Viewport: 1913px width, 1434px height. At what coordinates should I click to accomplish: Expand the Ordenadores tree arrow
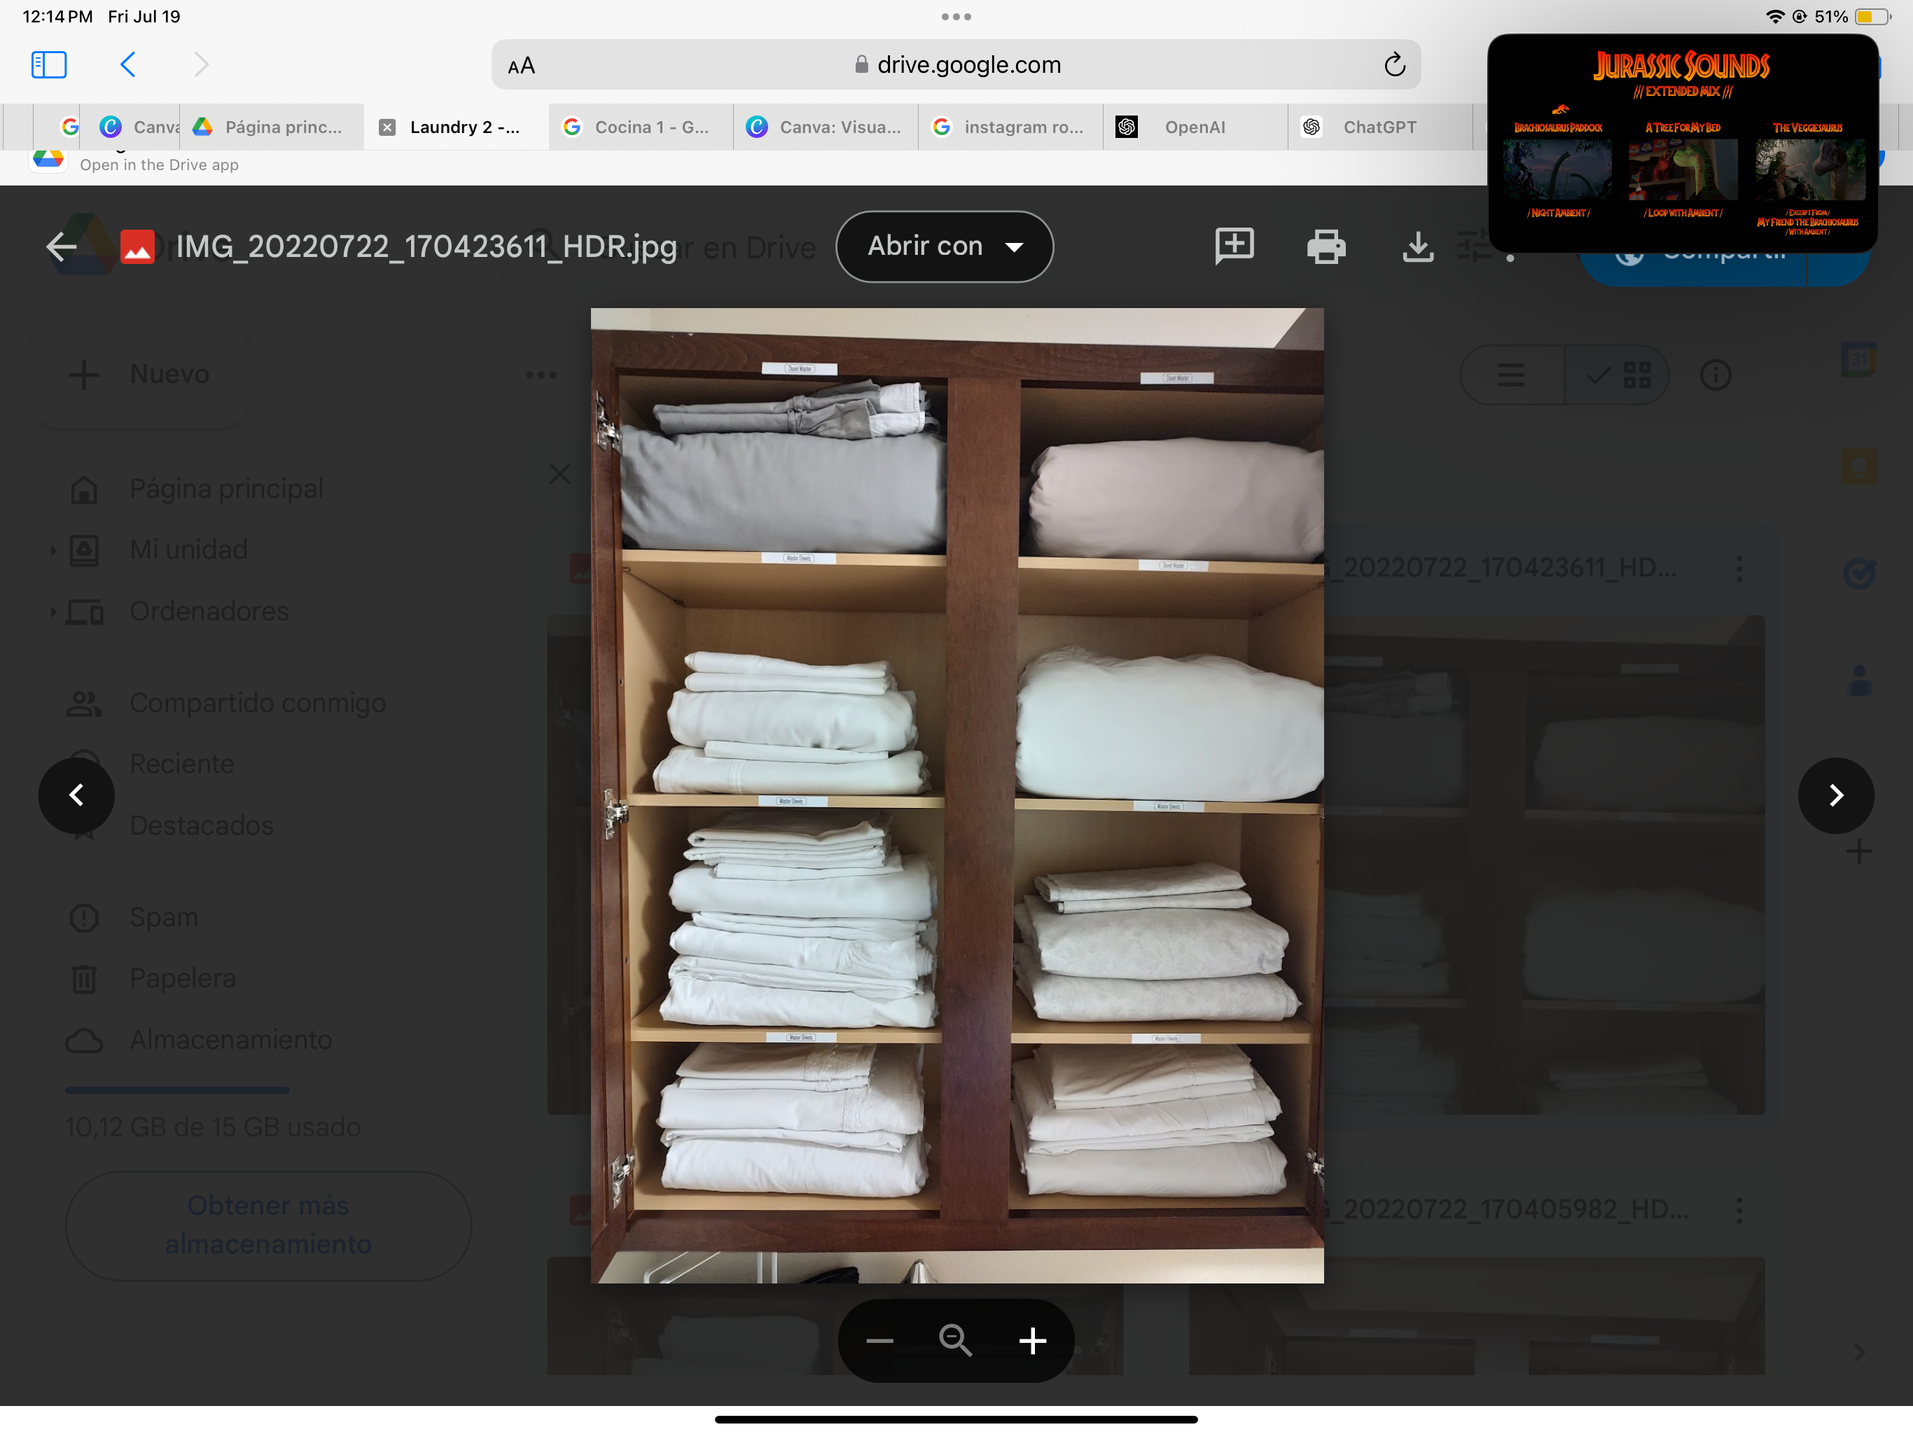point(53,611)
